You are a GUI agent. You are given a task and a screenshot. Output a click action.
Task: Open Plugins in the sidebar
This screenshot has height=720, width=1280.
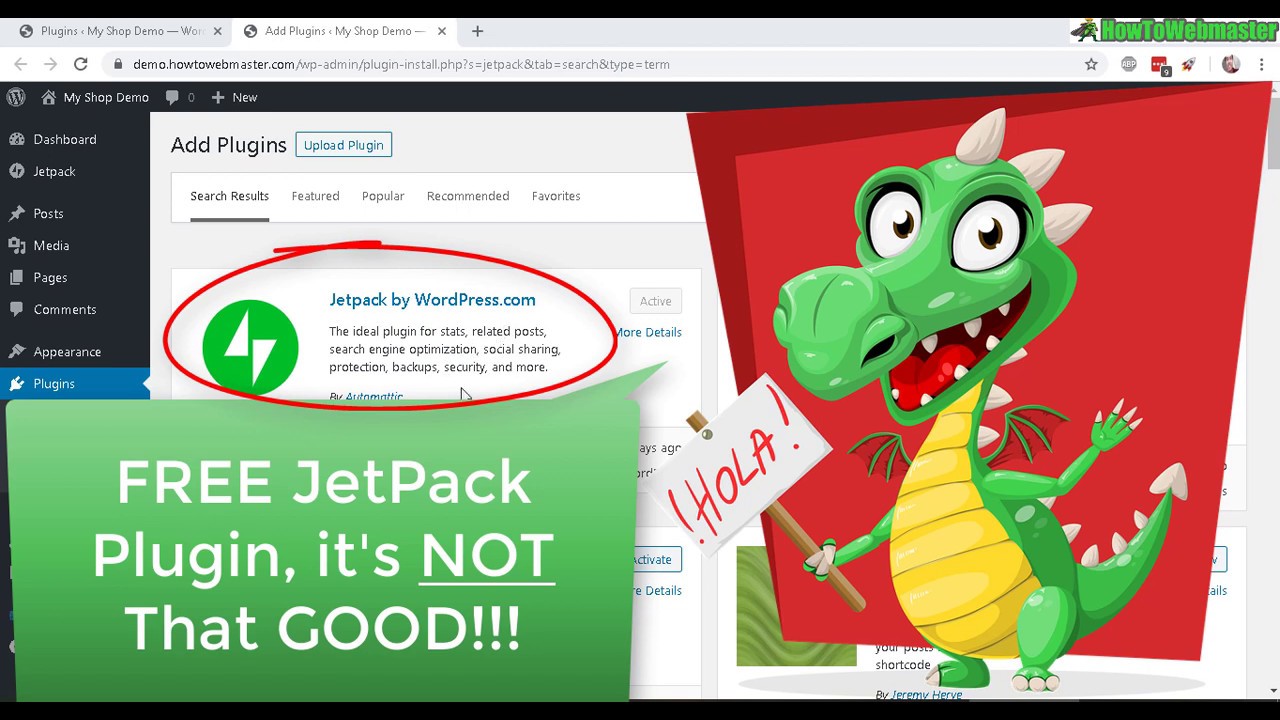pyautogui.click(x=75, y=383)
